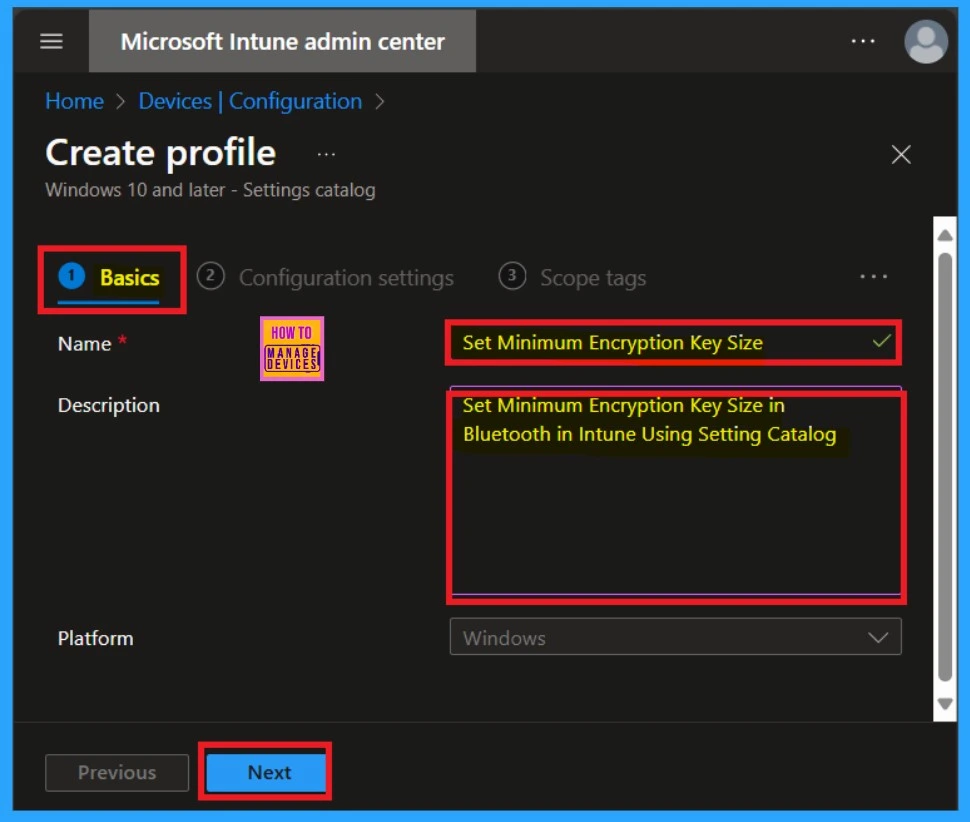This screenshot has width=970, height=822.
Task: Select the Configuration settings step tab
Action: (325, 278)
